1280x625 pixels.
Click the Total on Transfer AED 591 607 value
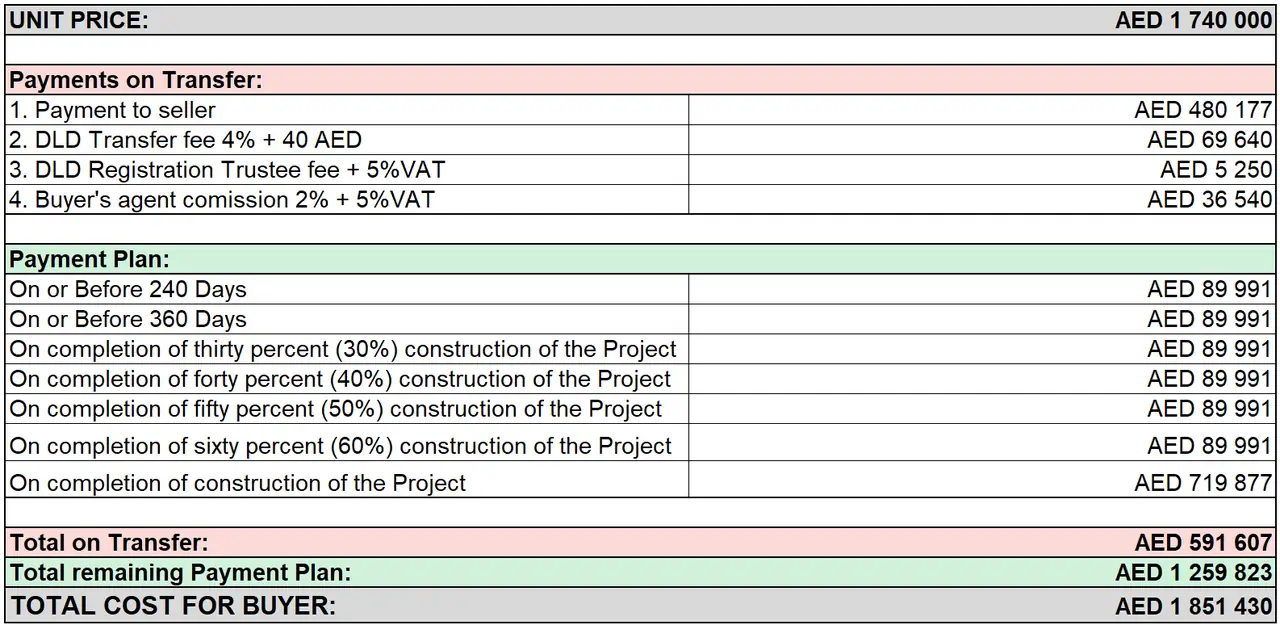point(1203,543)
